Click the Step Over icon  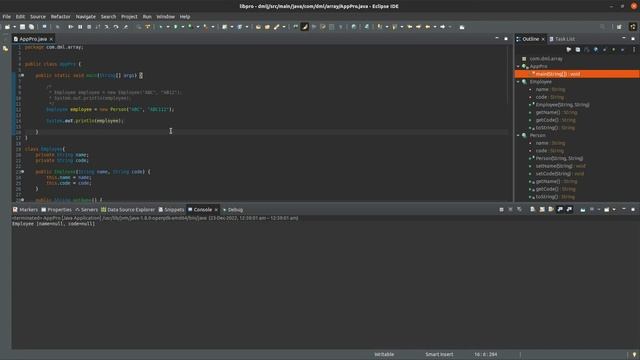point(116,27)
